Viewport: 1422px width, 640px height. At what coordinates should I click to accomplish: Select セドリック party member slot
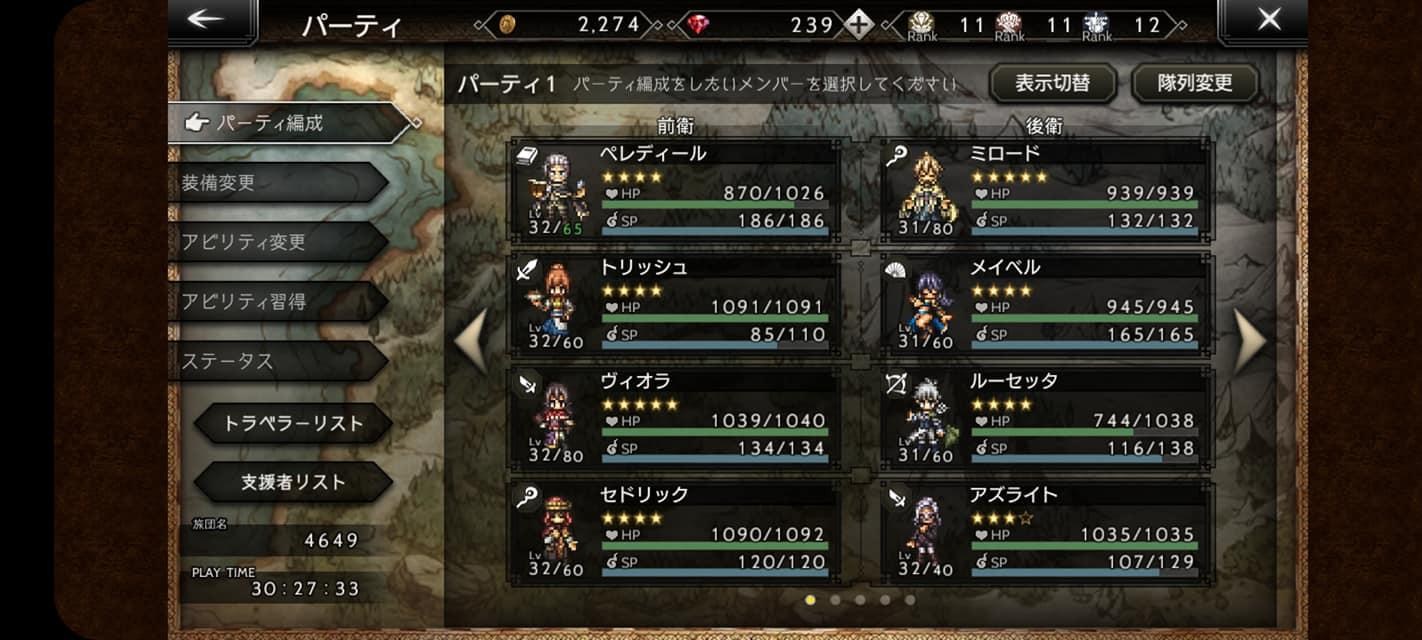point(675,532)
